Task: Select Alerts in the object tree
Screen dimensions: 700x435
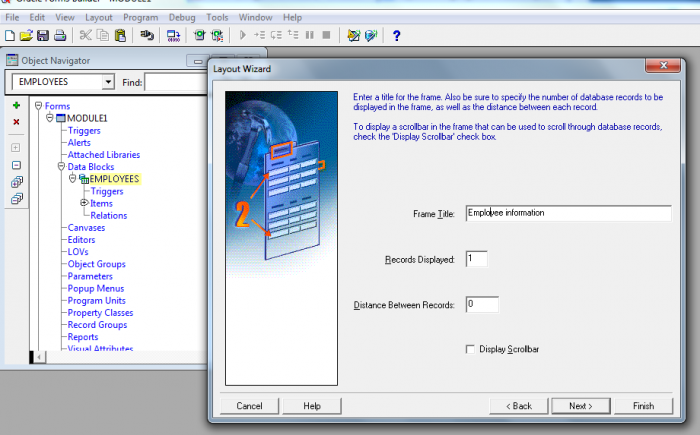Action: [79, 143]
